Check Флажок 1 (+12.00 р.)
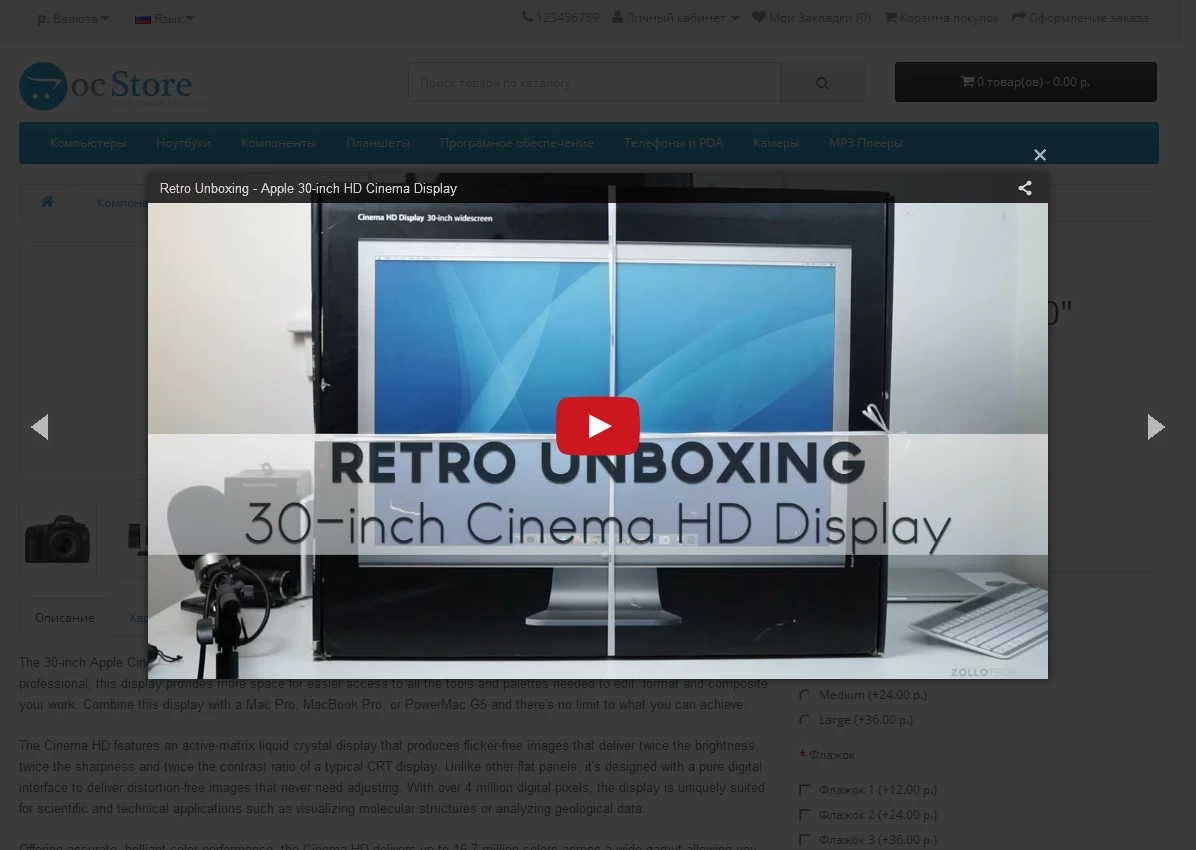 [804, 790]
